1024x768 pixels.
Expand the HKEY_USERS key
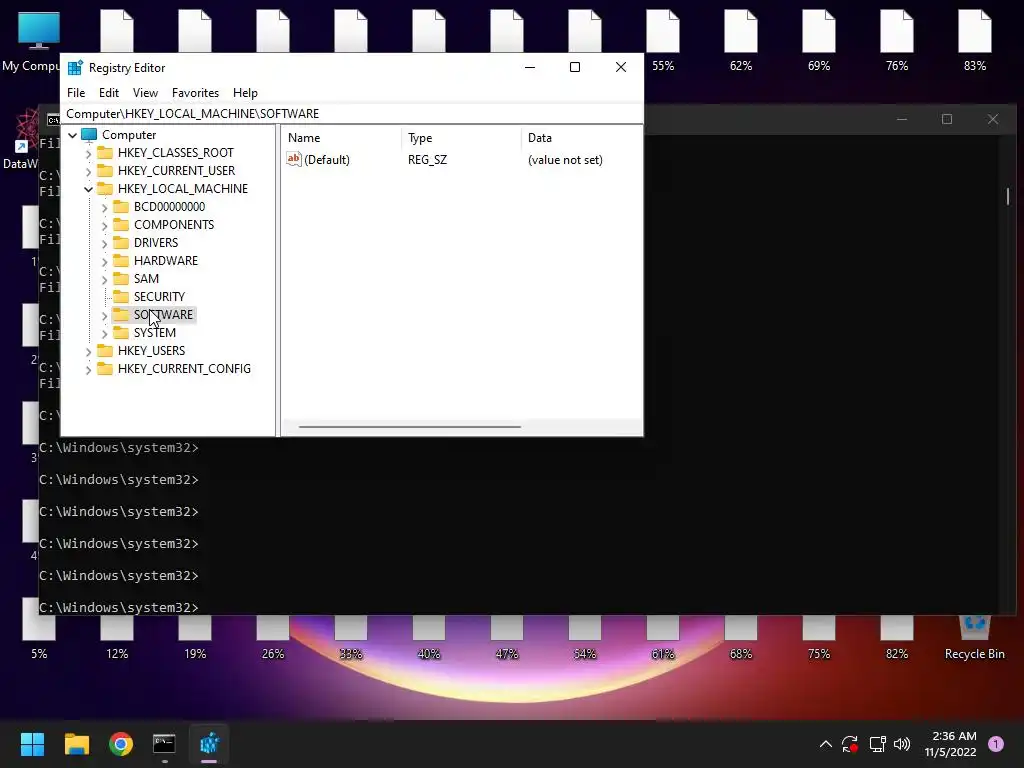(89, 351)
